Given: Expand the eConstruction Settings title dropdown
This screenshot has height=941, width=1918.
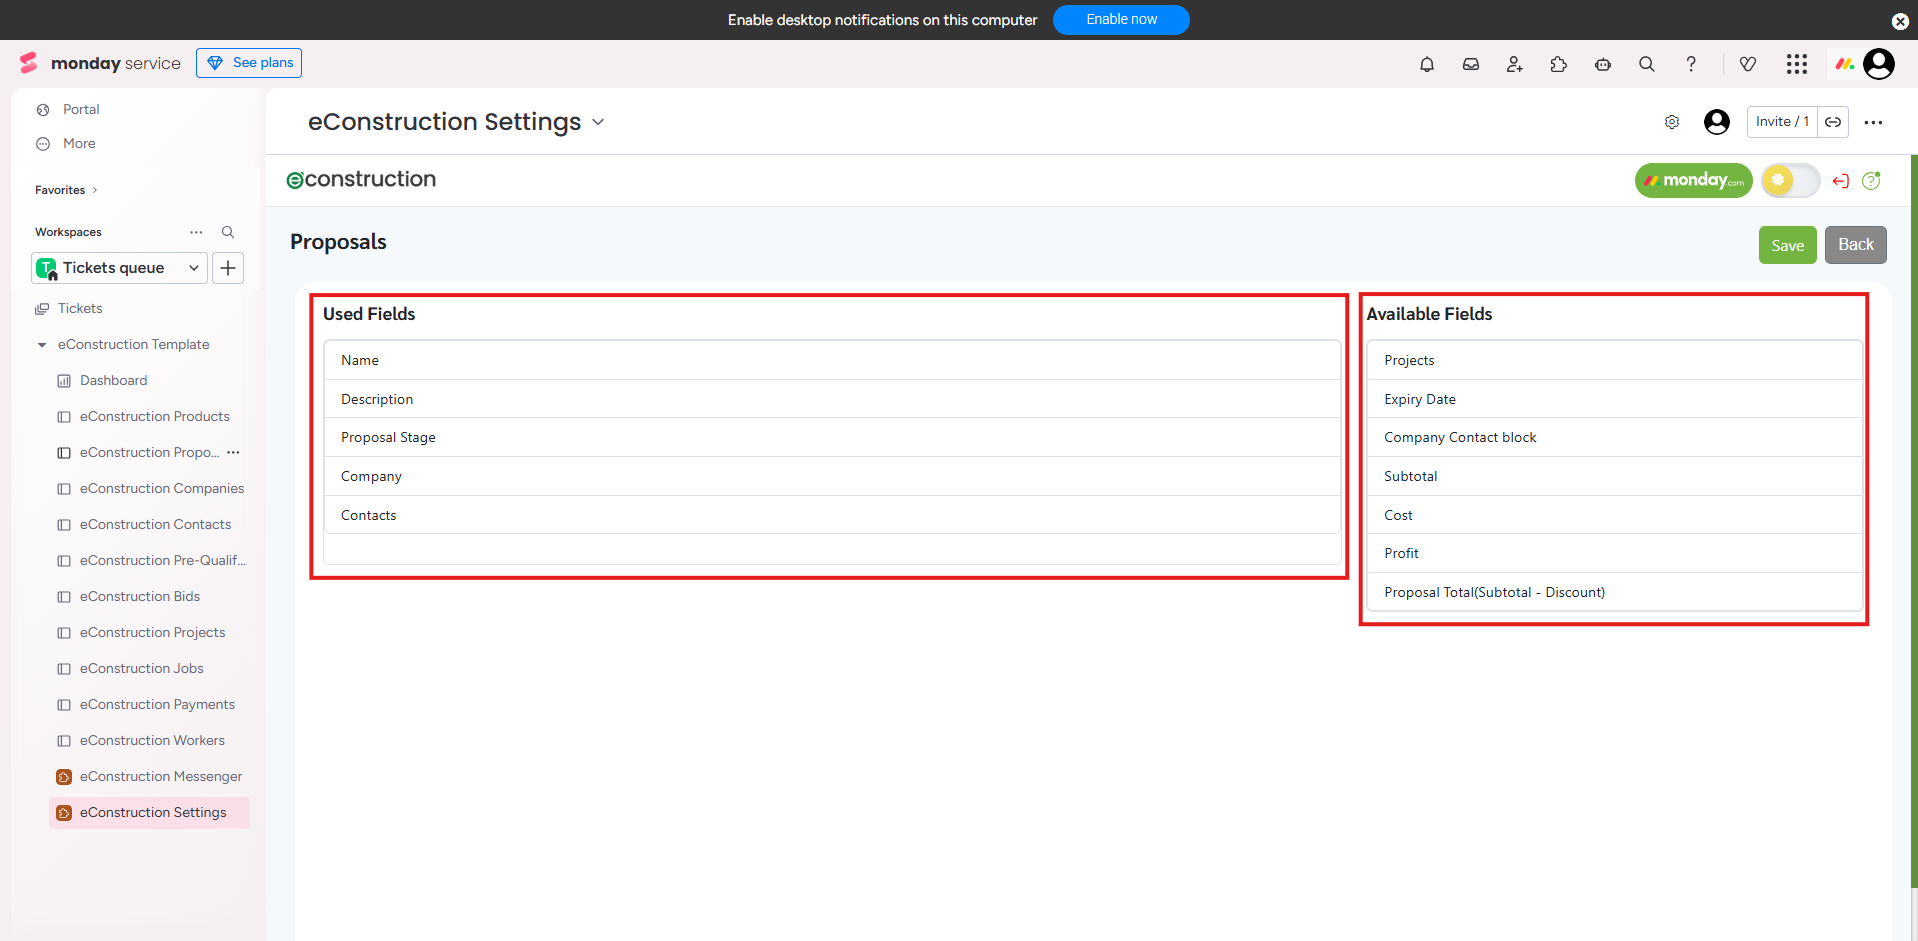Looking at the screenshot, I should (x=598, y=122).
